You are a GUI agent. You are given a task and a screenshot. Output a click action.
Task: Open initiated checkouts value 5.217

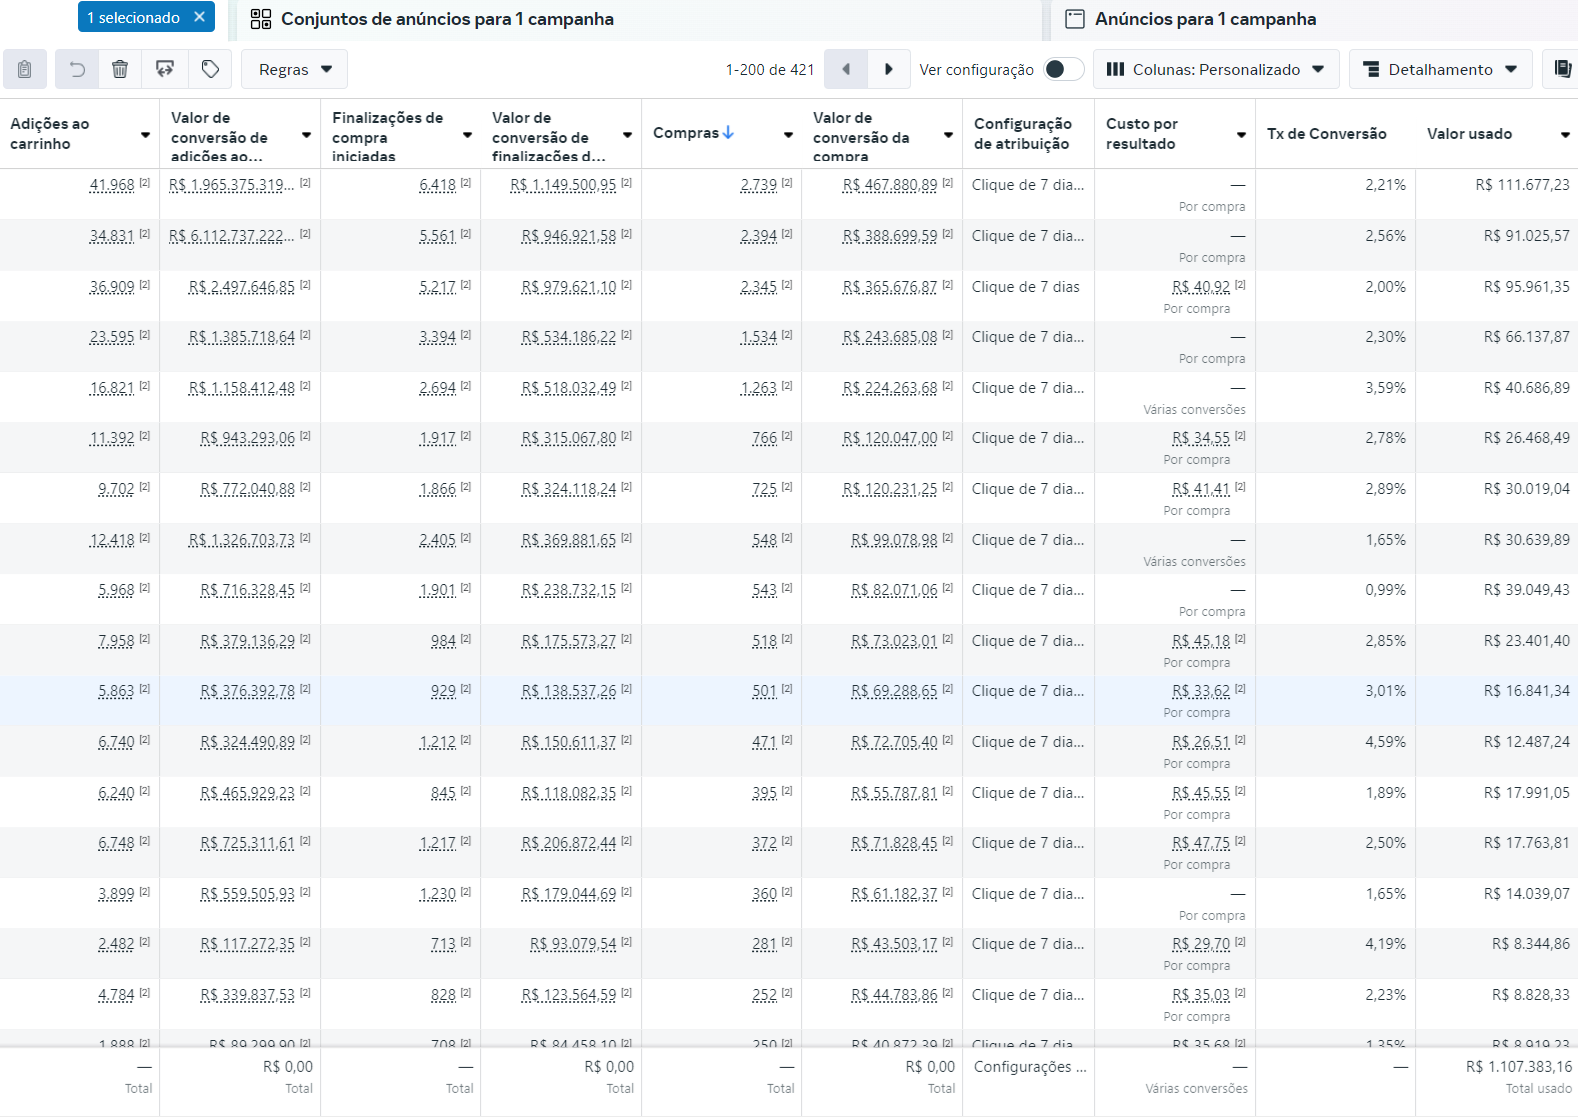pyautogui.click(x=438, y=287)
